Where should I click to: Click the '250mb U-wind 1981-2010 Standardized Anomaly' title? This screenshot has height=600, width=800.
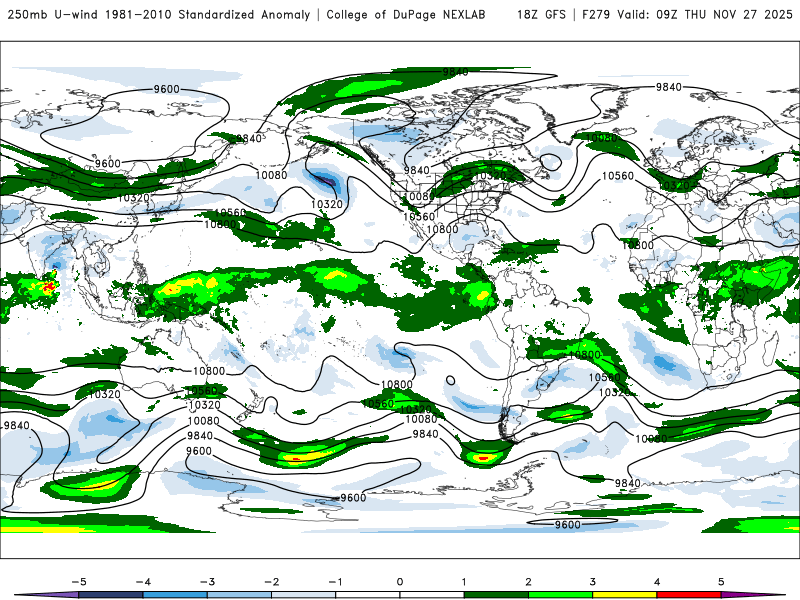tap(159, 14)
